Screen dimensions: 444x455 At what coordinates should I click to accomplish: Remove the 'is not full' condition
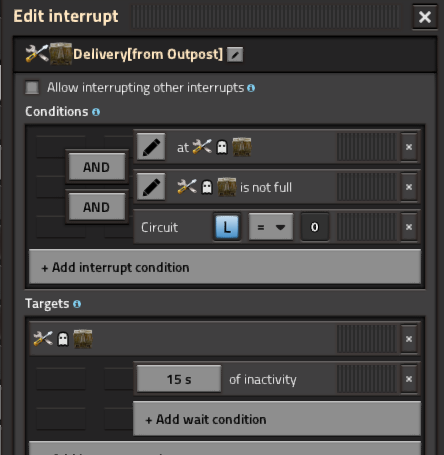point(409,187)
